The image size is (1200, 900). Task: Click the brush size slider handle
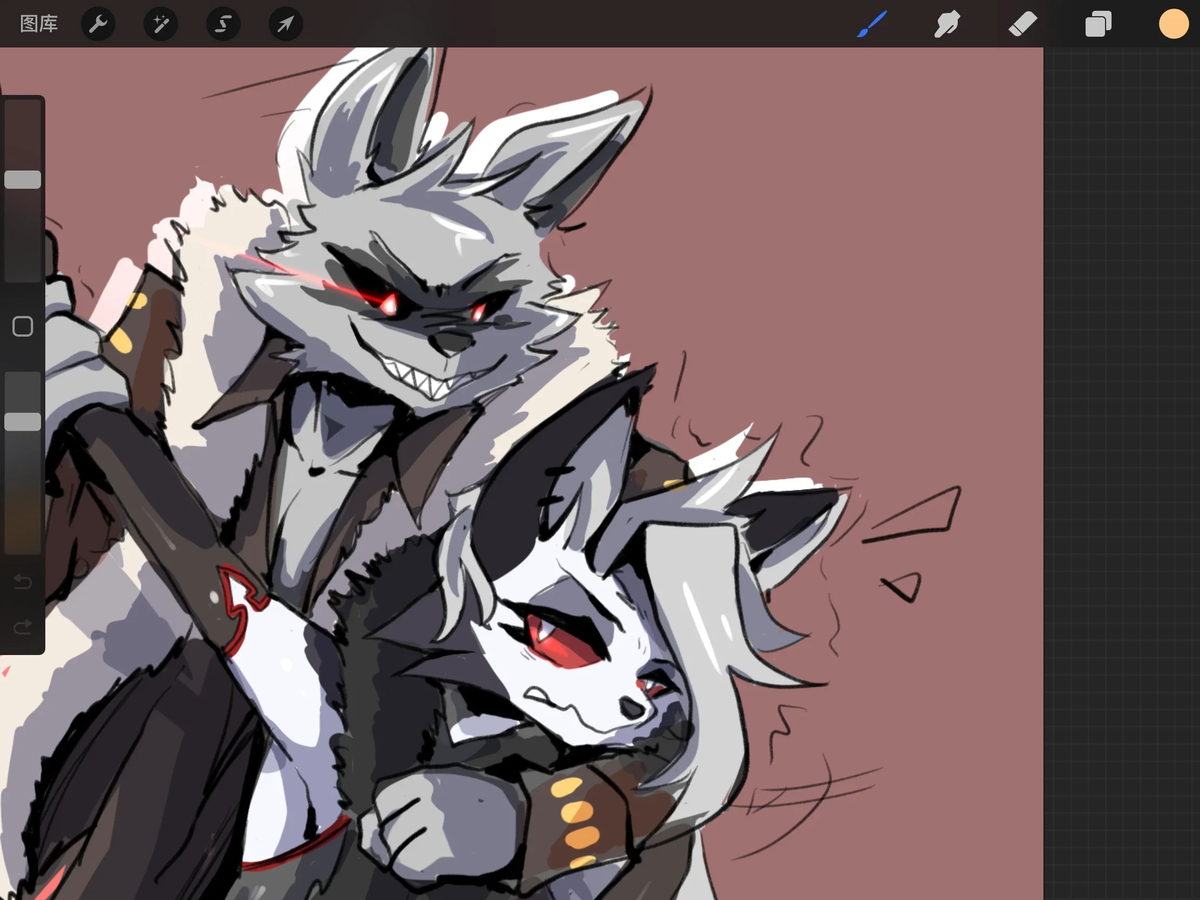tap(22, 180)
